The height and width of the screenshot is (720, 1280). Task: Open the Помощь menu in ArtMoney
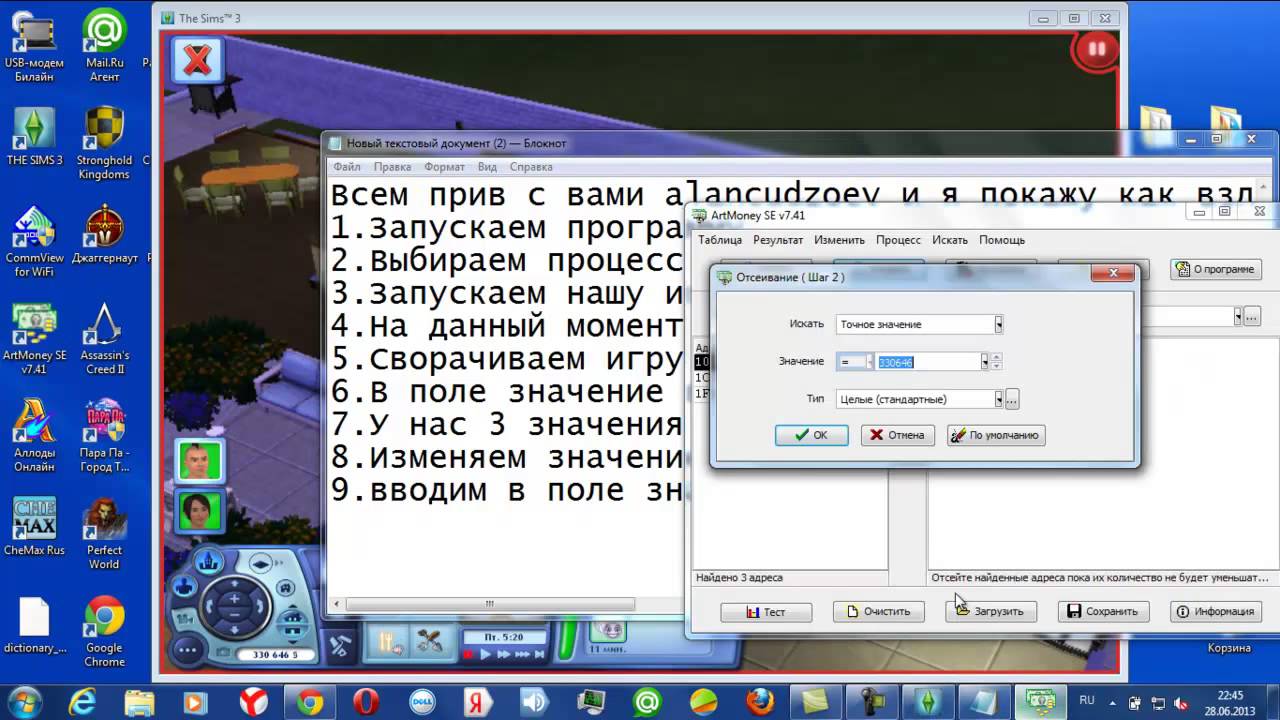click(1002, 240)
